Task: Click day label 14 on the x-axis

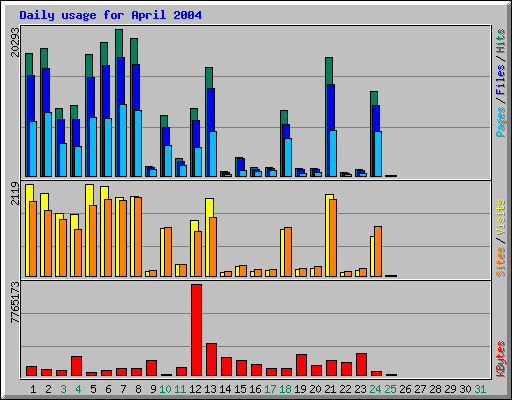Action: point(225,389)
